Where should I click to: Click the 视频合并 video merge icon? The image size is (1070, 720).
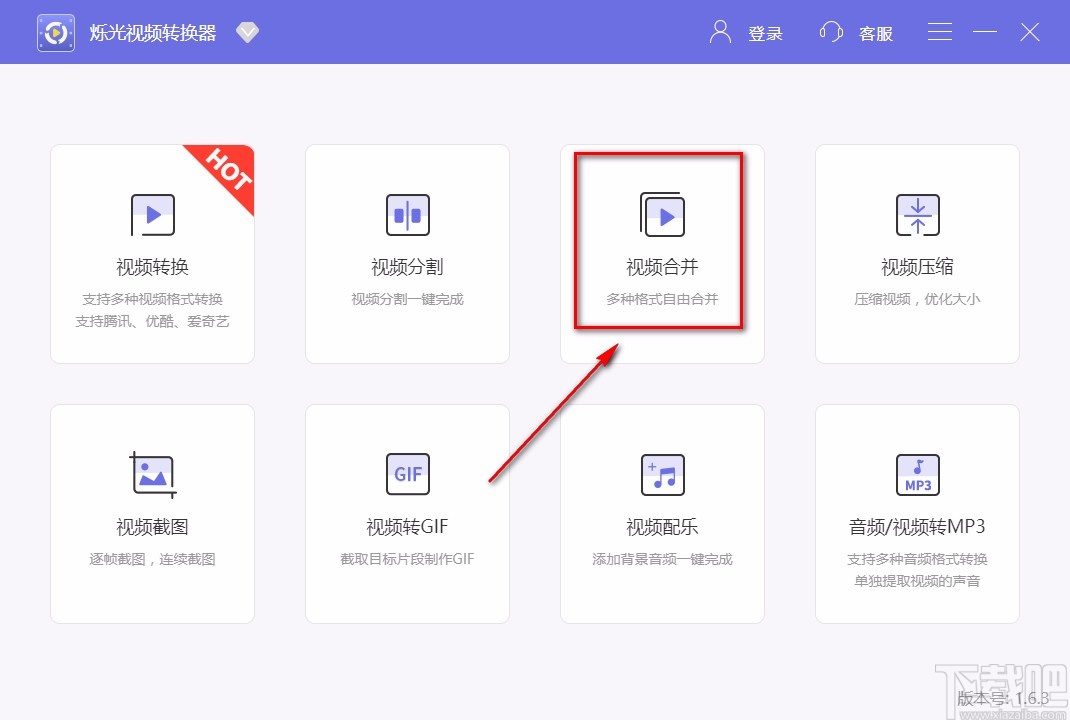662,215
